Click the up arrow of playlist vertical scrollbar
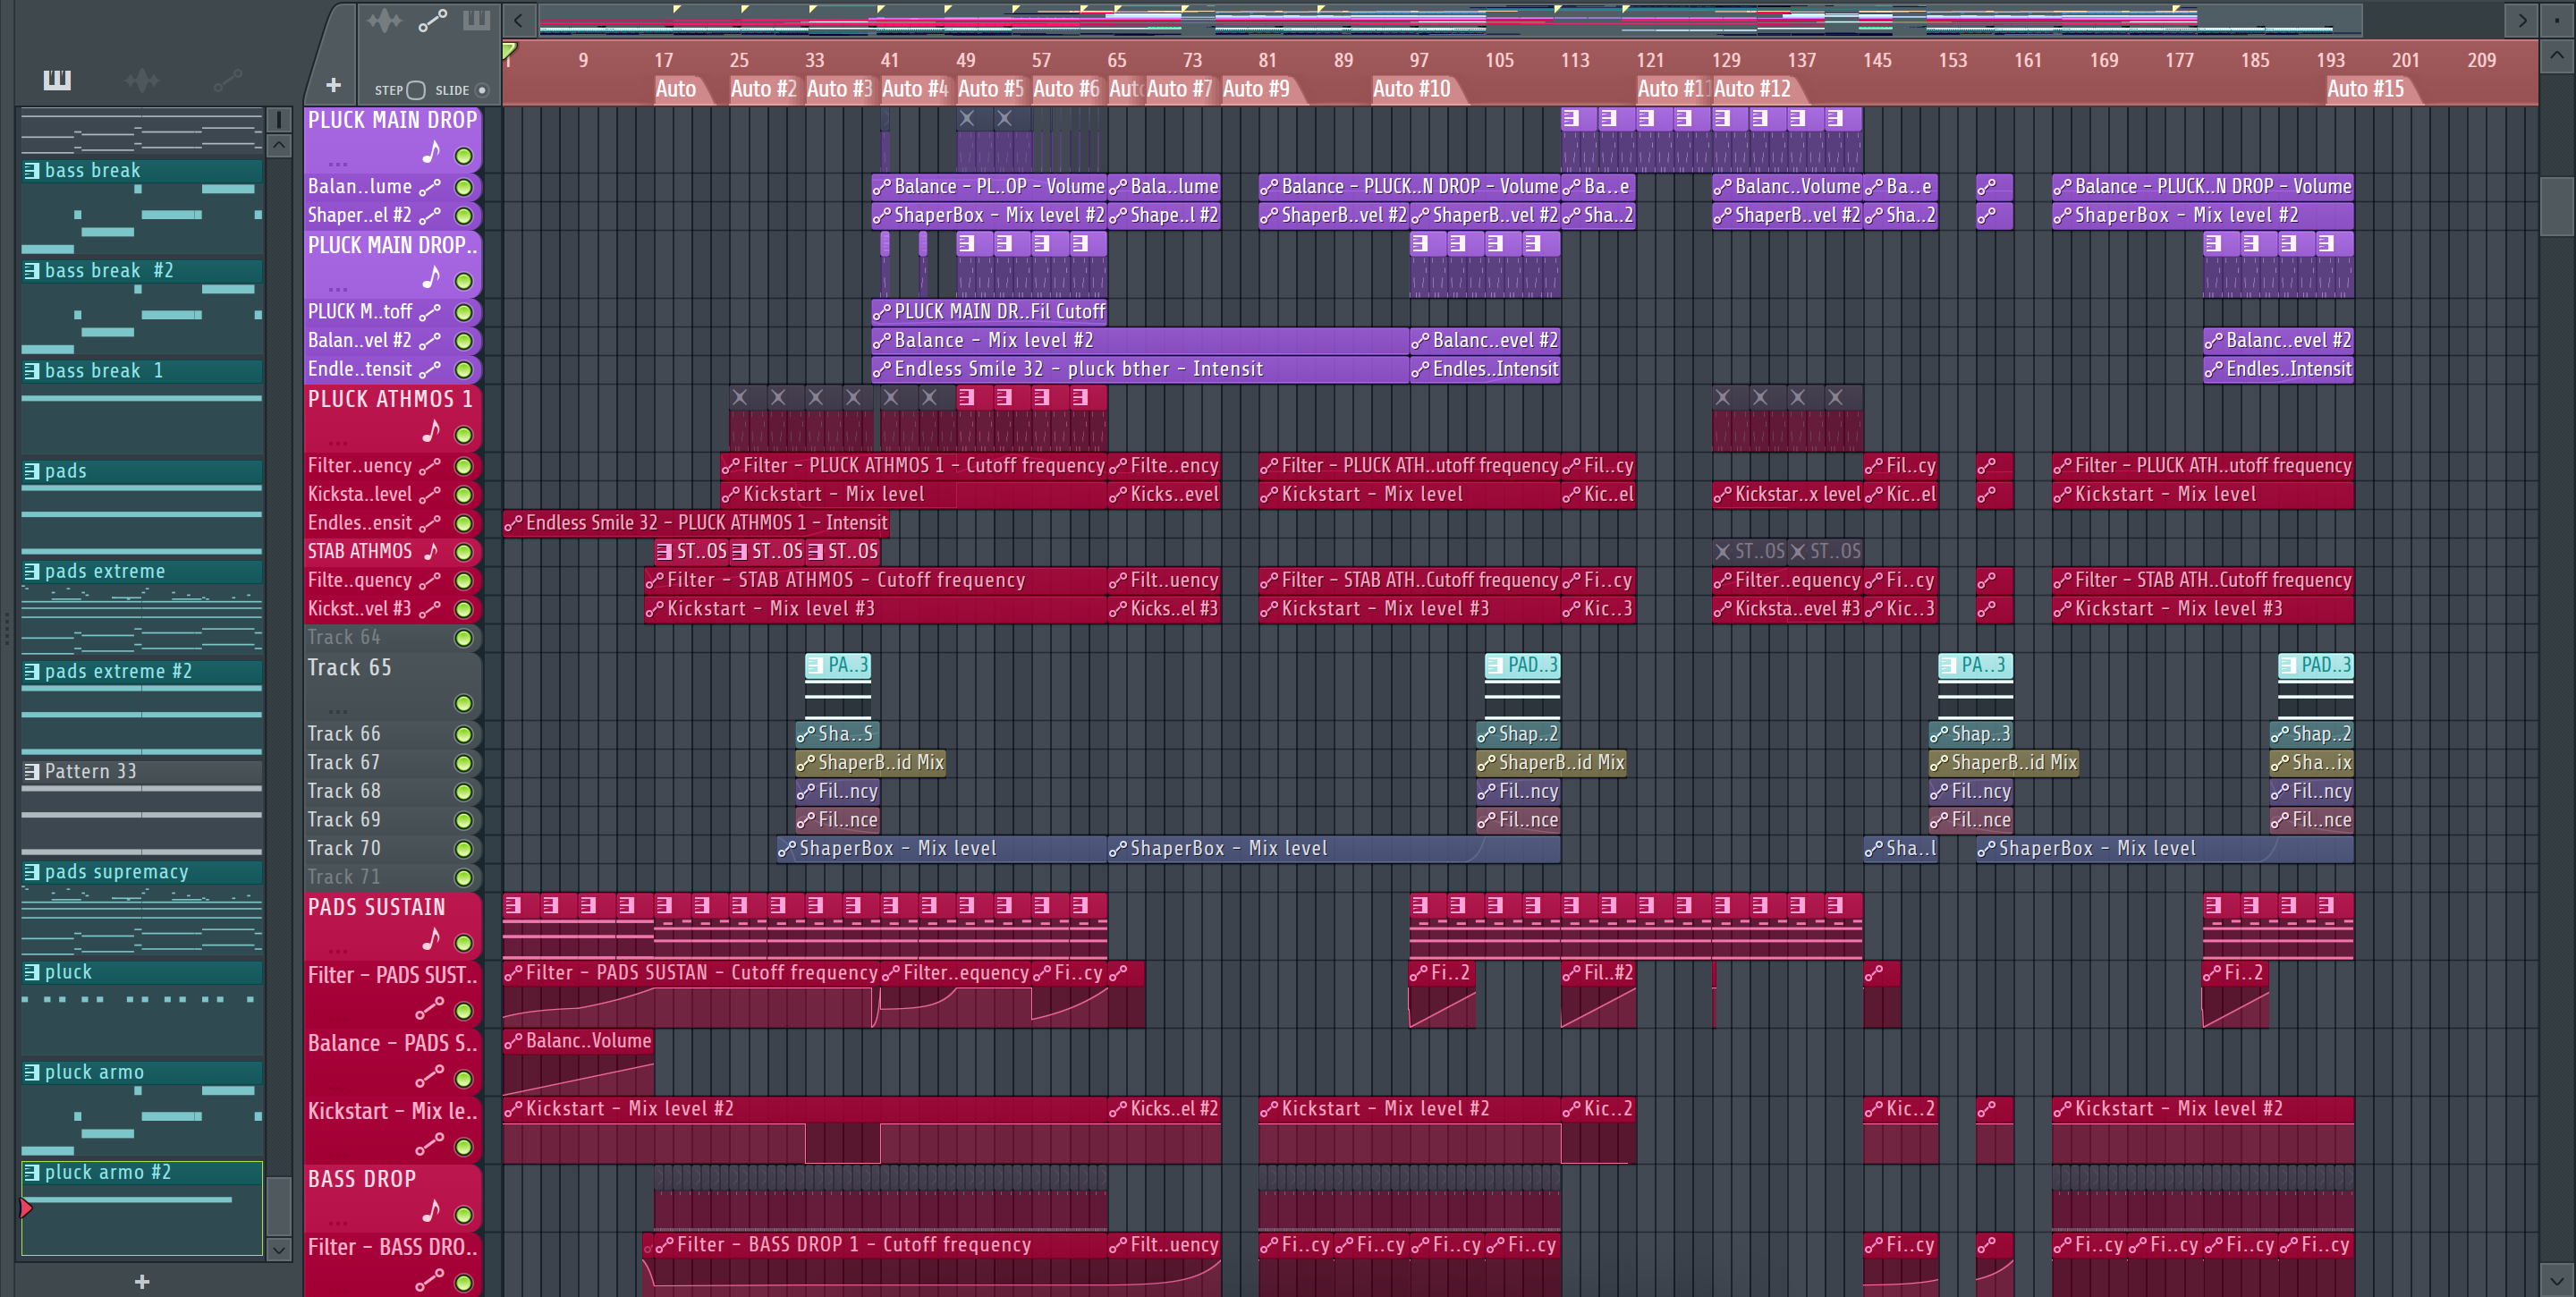This screenshot has height=1297, width=2576. tap(2556, 56)
